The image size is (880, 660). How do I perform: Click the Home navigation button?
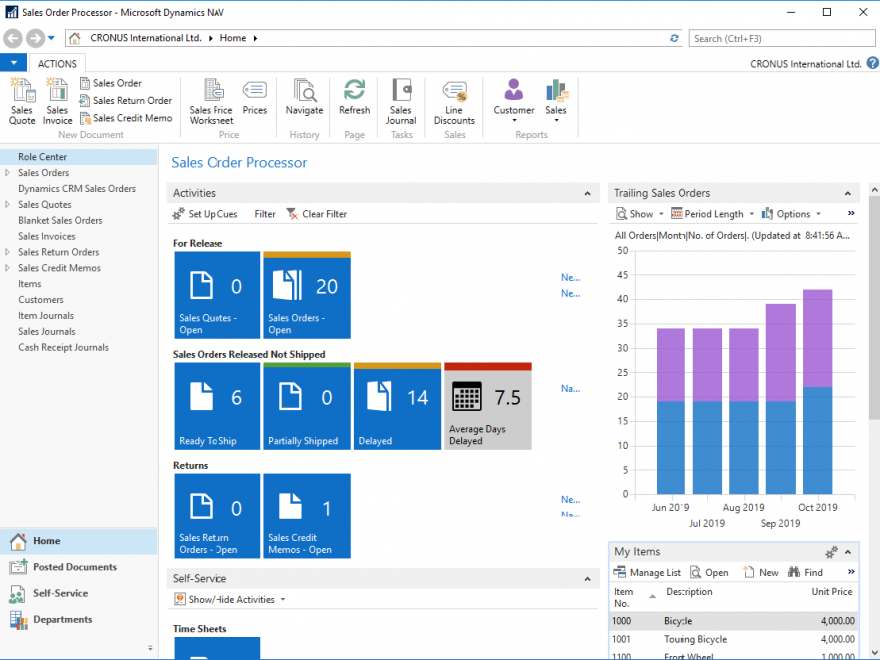tap(79, 541)
